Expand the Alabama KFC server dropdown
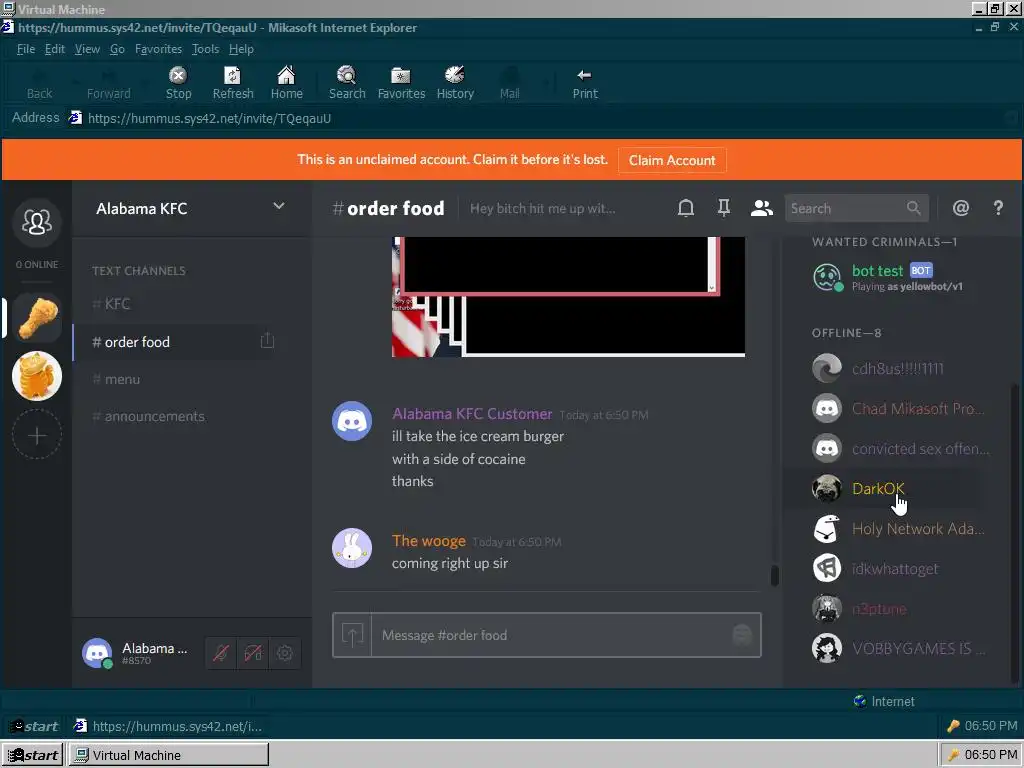The image size is (1024, 768). pos(279,206)
